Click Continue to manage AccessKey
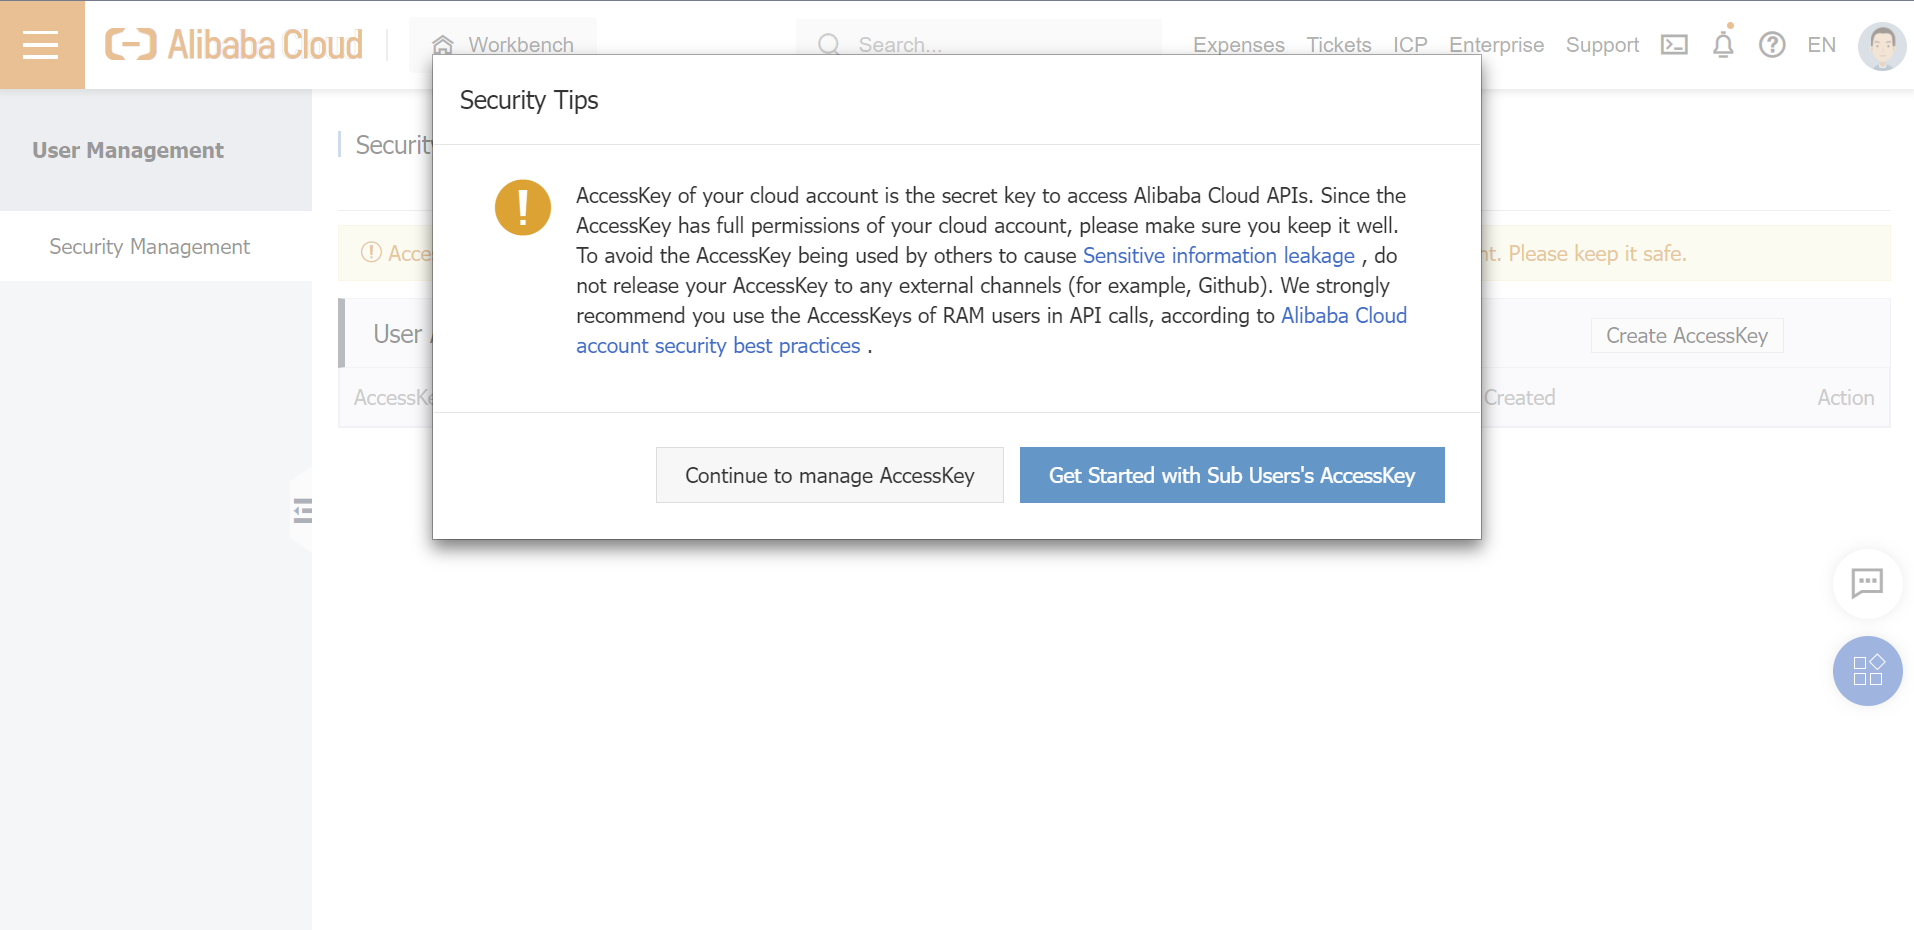The image size is (1914, 930). click(830, 475)
